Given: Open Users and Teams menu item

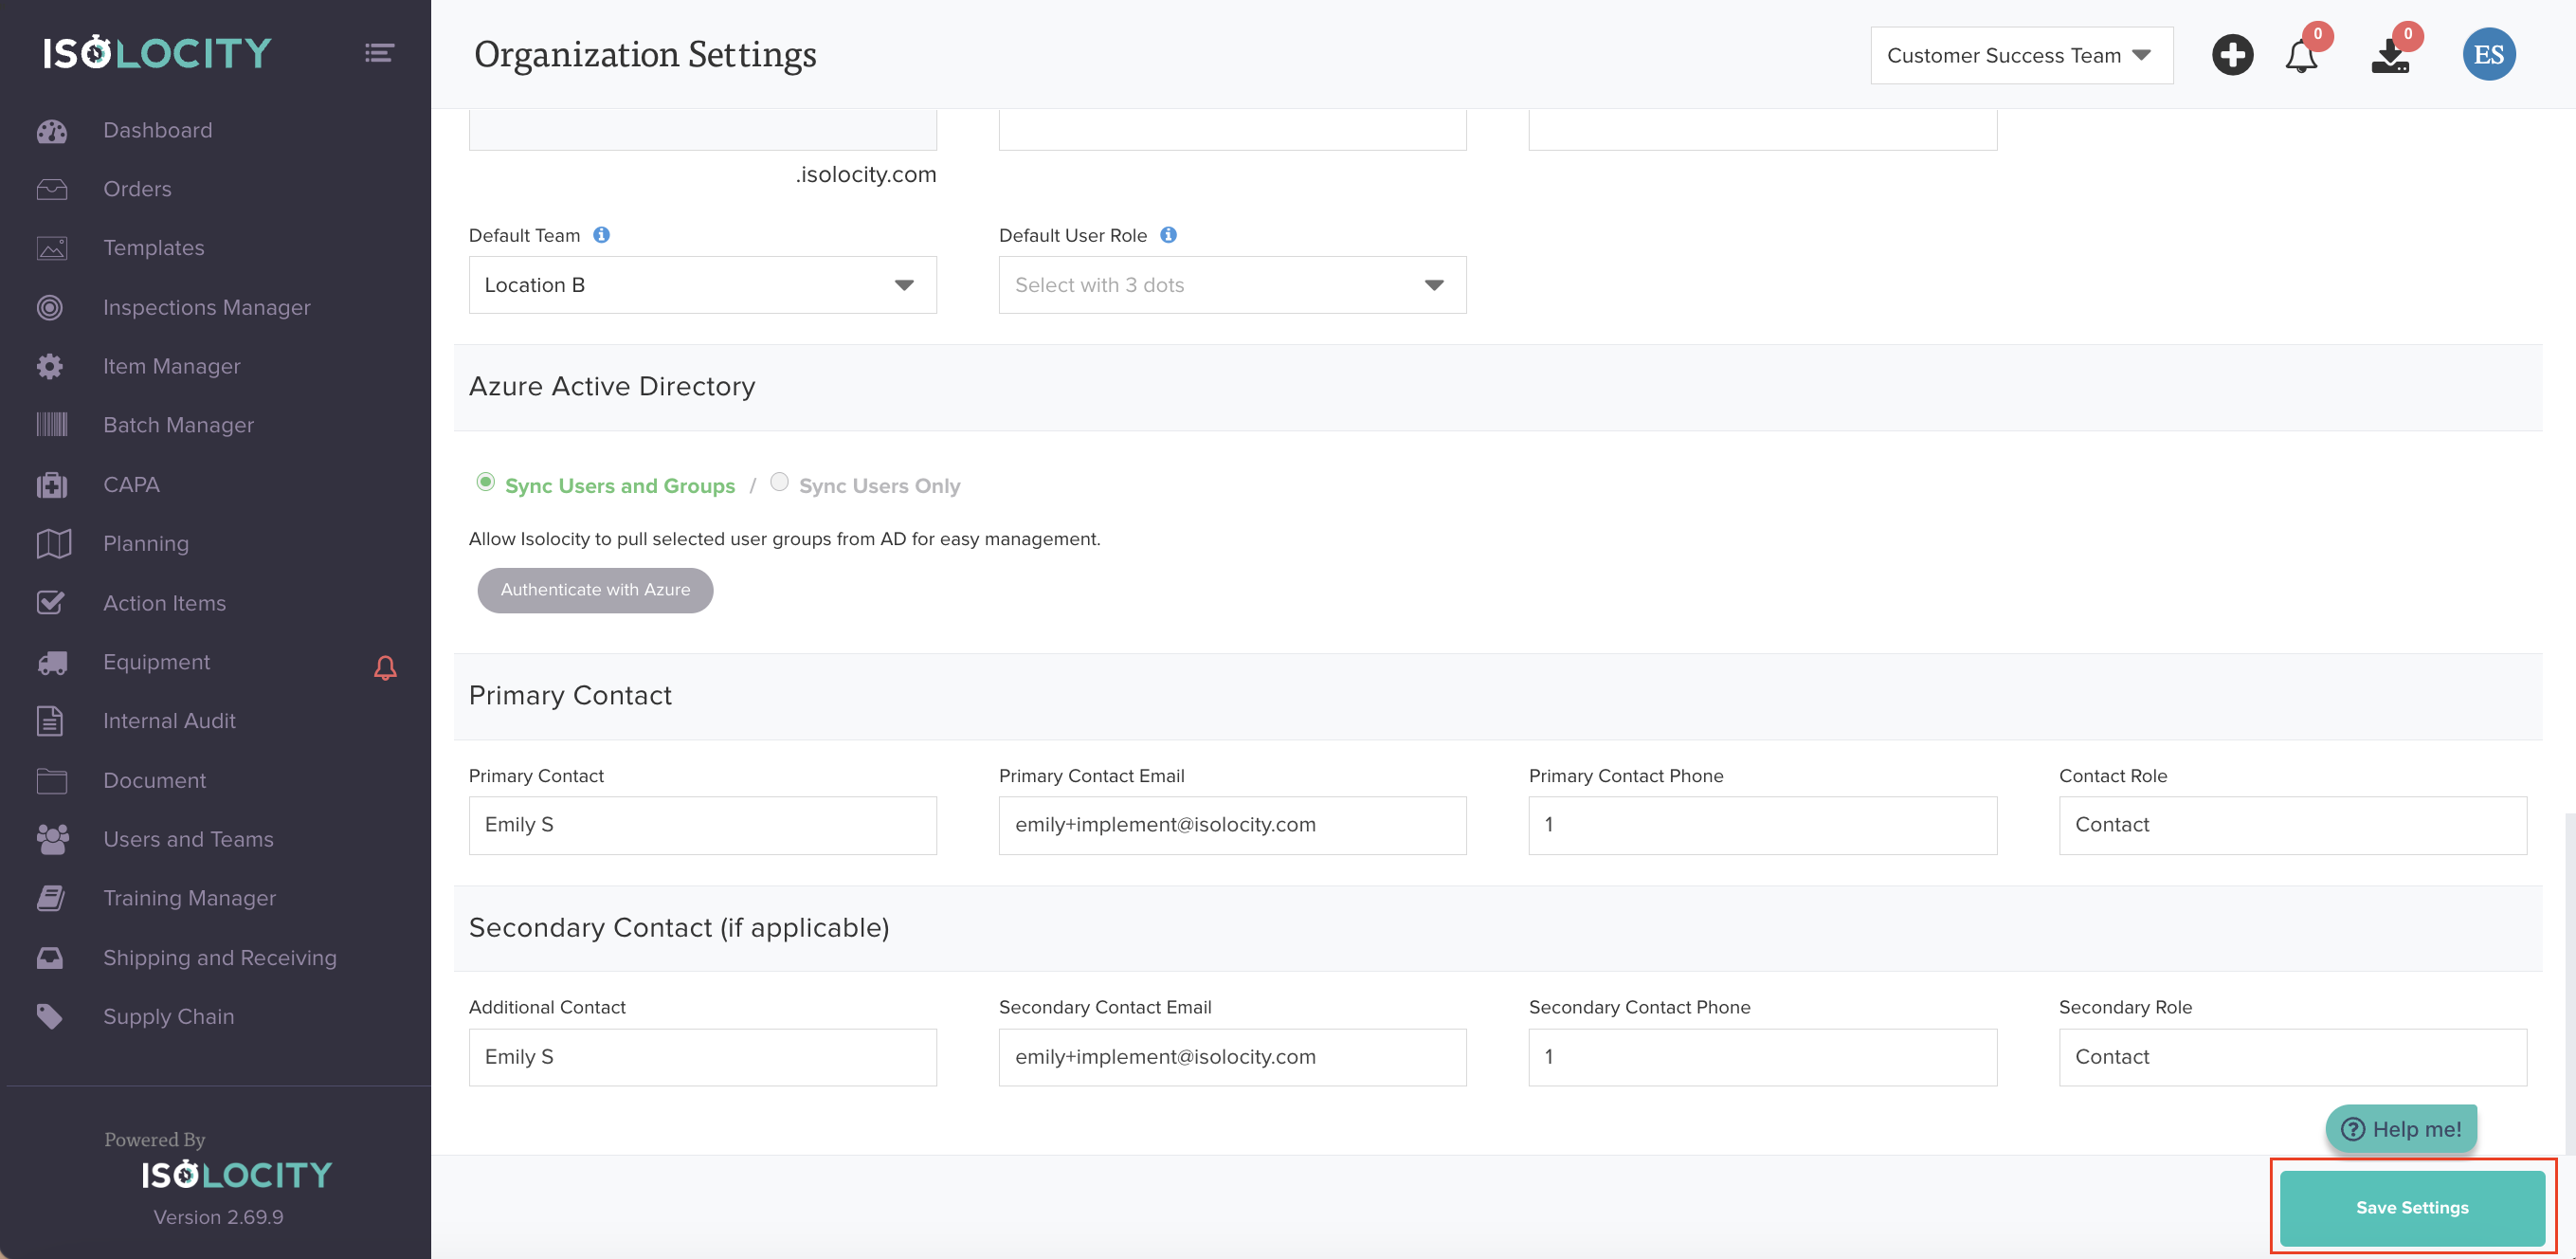Looking at the screenshot, I should [188, 839].
